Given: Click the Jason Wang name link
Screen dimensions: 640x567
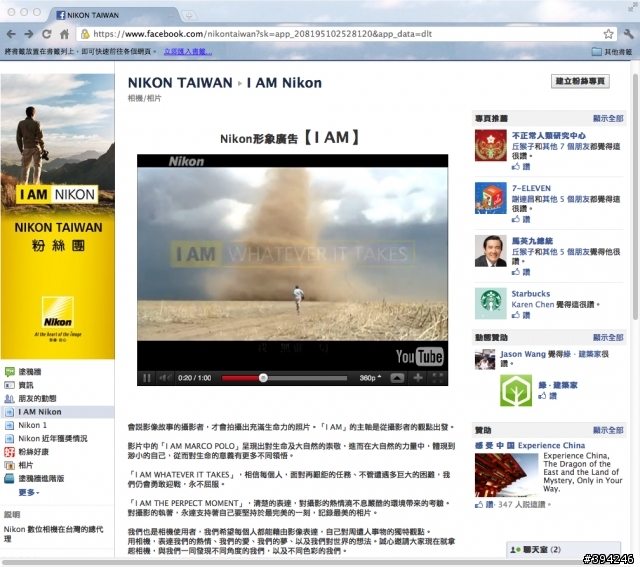Looking at the screenshot, I should [523, 354].
